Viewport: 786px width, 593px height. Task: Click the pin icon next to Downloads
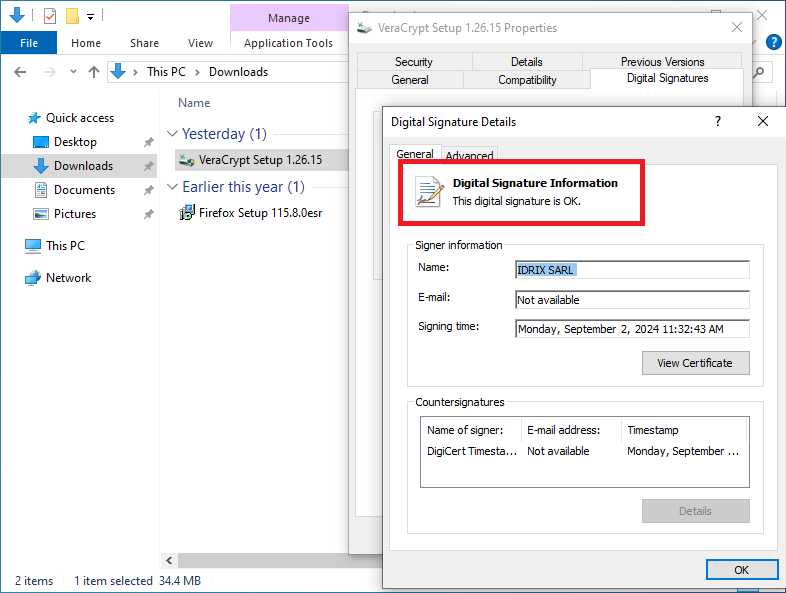point(148,166)
